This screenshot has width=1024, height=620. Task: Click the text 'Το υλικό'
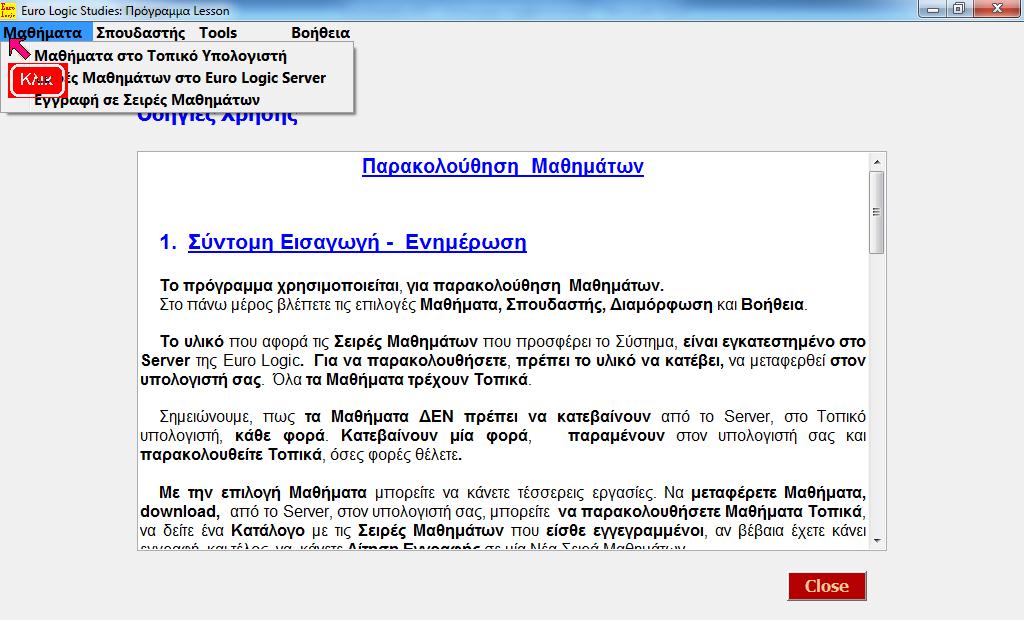(x=192, y=342)
